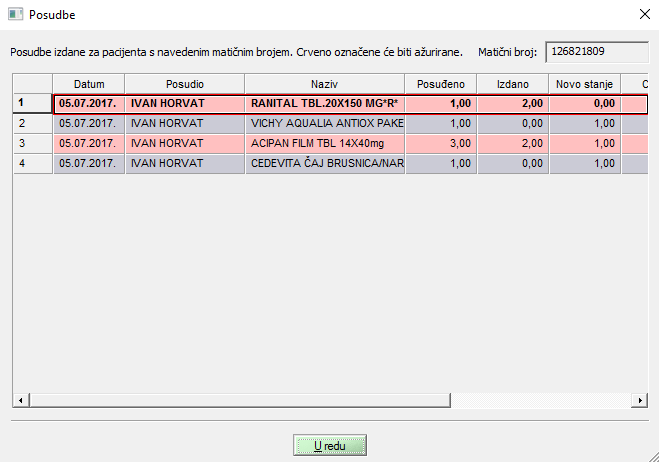This screenshot has height=462, width=659.
Task: Click the Datum column header
Action: (x=89, y=84)
